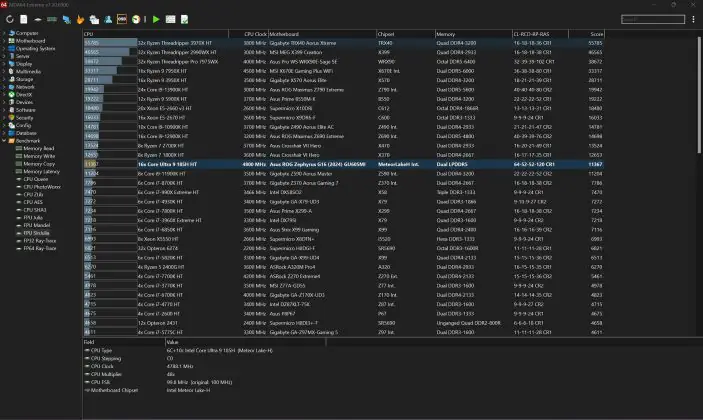Screen dimensions: 703x420
Task: Open the CPU AES benchmark
Action: [33, 202]
